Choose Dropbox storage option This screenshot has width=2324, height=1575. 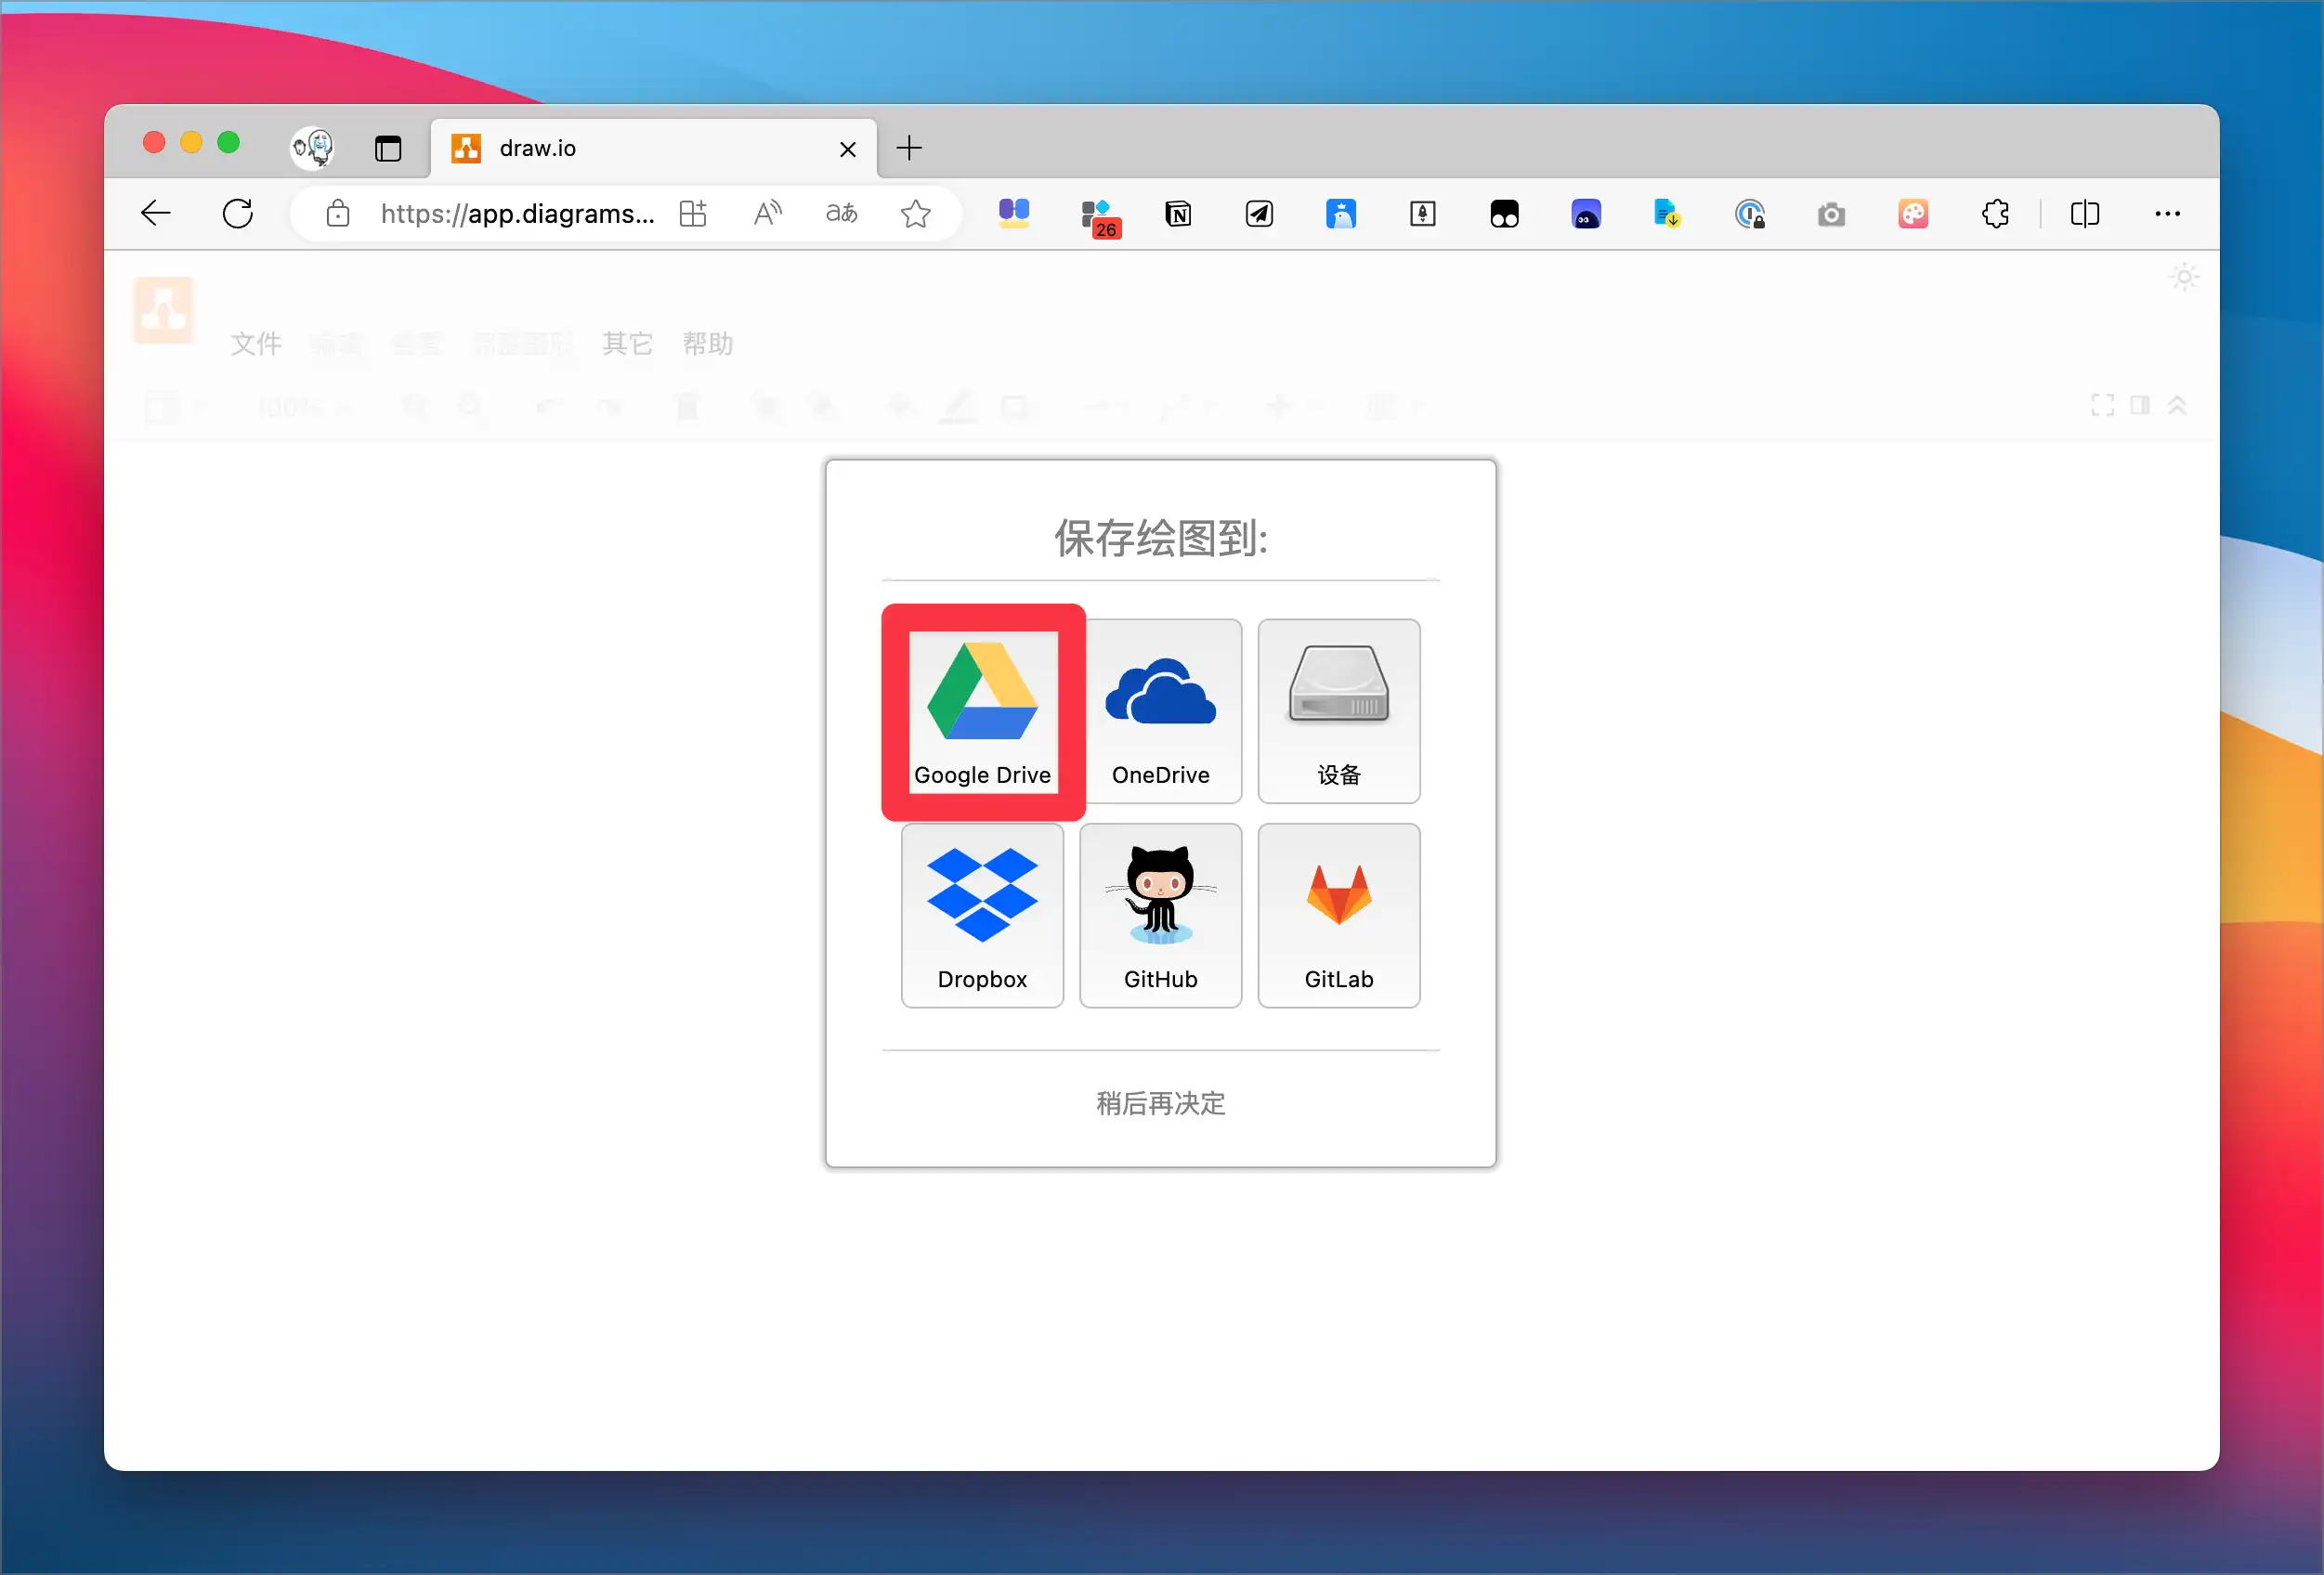click(982, 914)
